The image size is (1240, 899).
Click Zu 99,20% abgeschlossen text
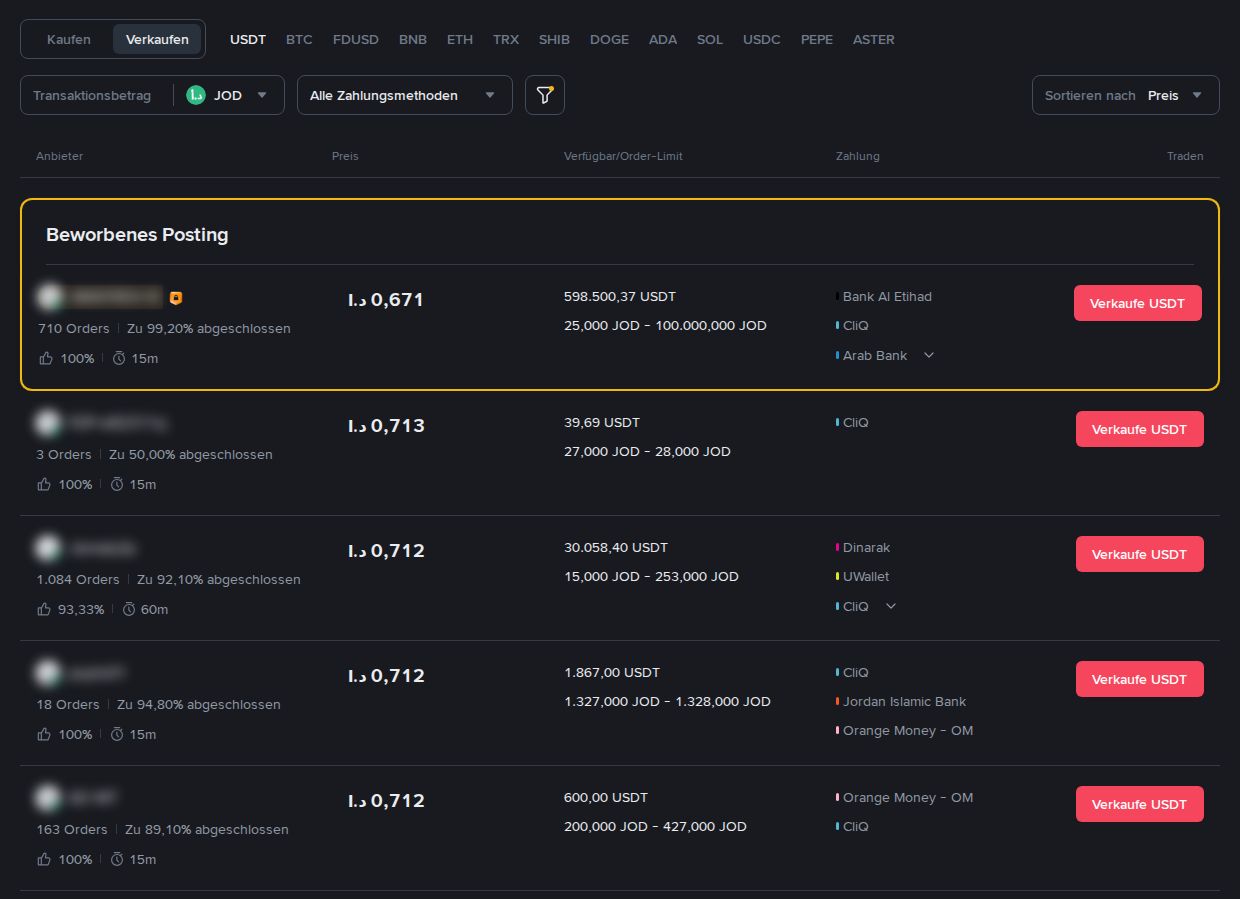pyautogui.click(x=209, y=328)
